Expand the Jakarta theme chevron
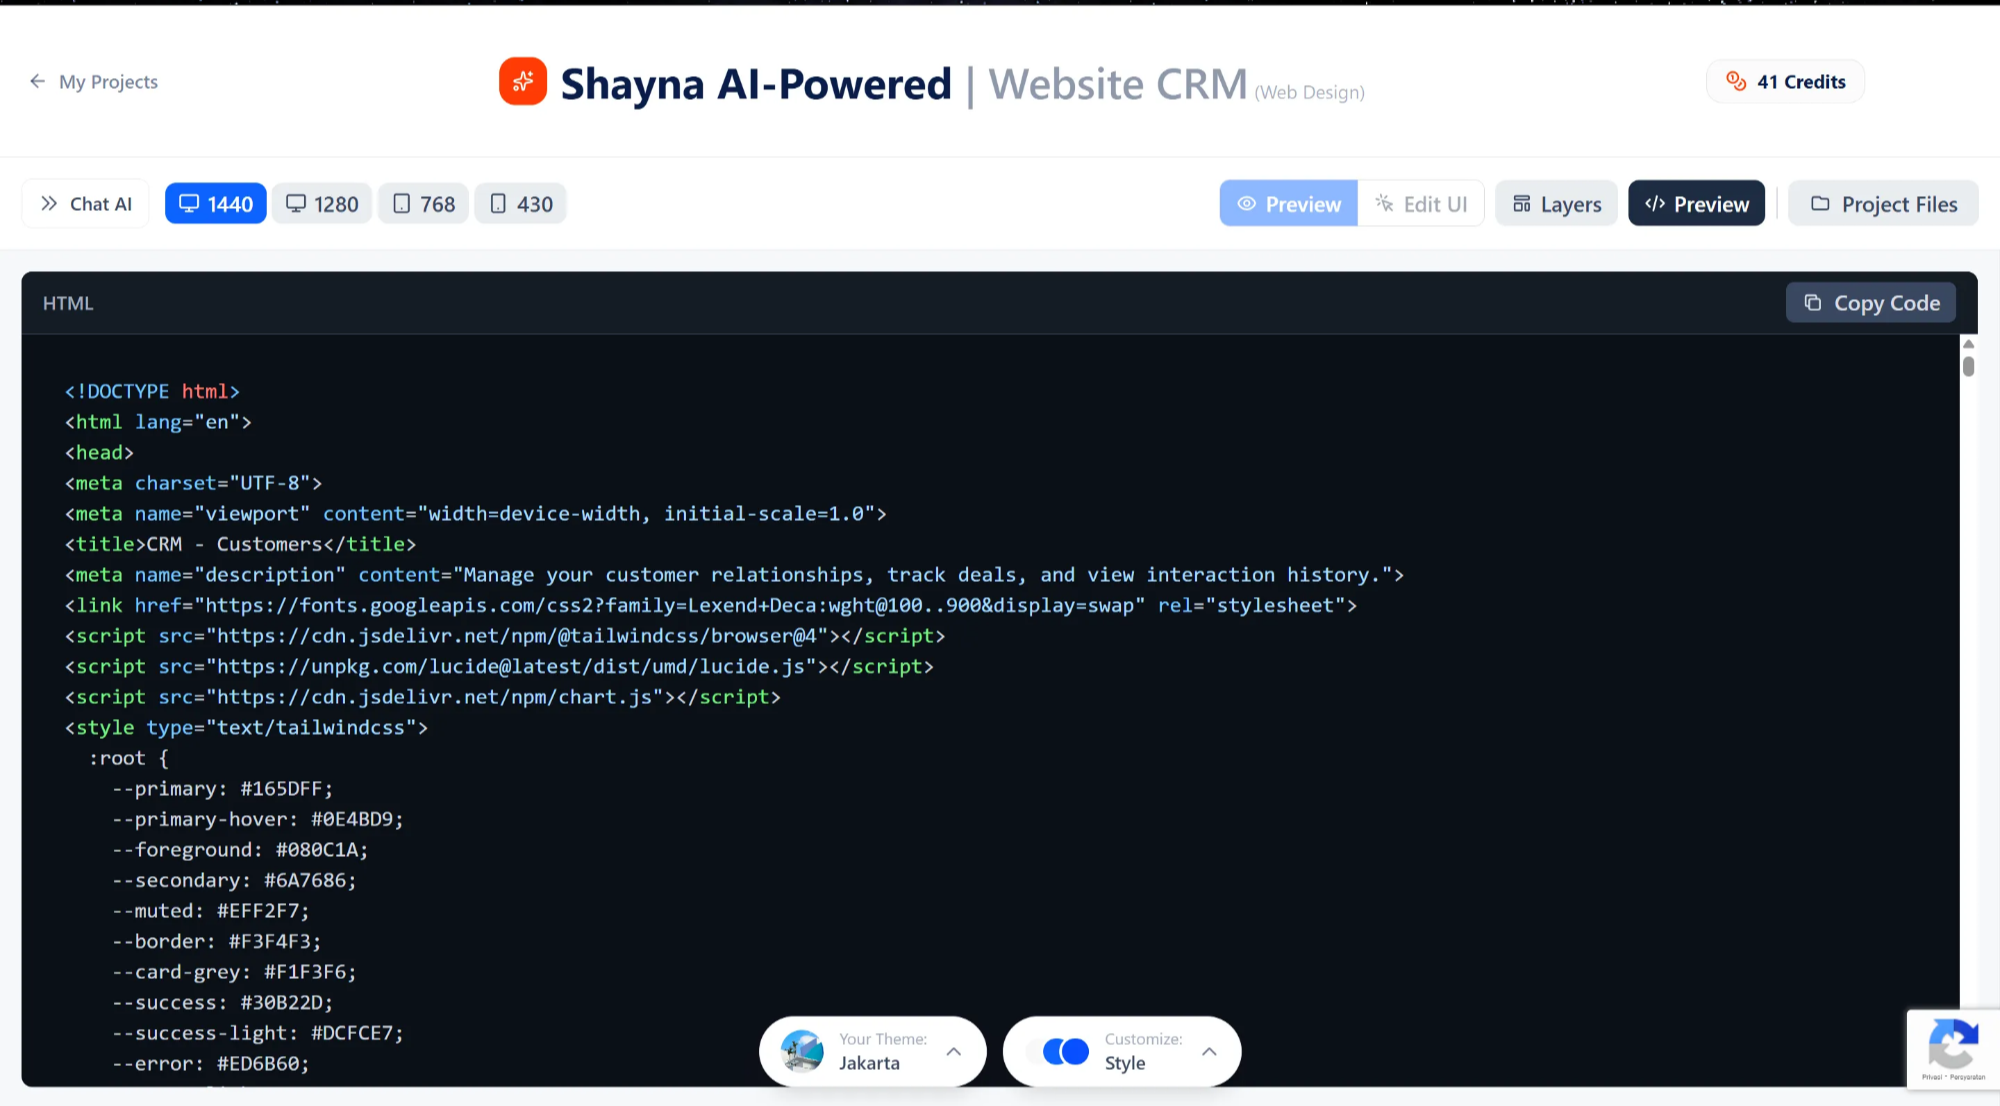The image size is (2000, 1106). pyautogui.click(x=953, y=1051)
